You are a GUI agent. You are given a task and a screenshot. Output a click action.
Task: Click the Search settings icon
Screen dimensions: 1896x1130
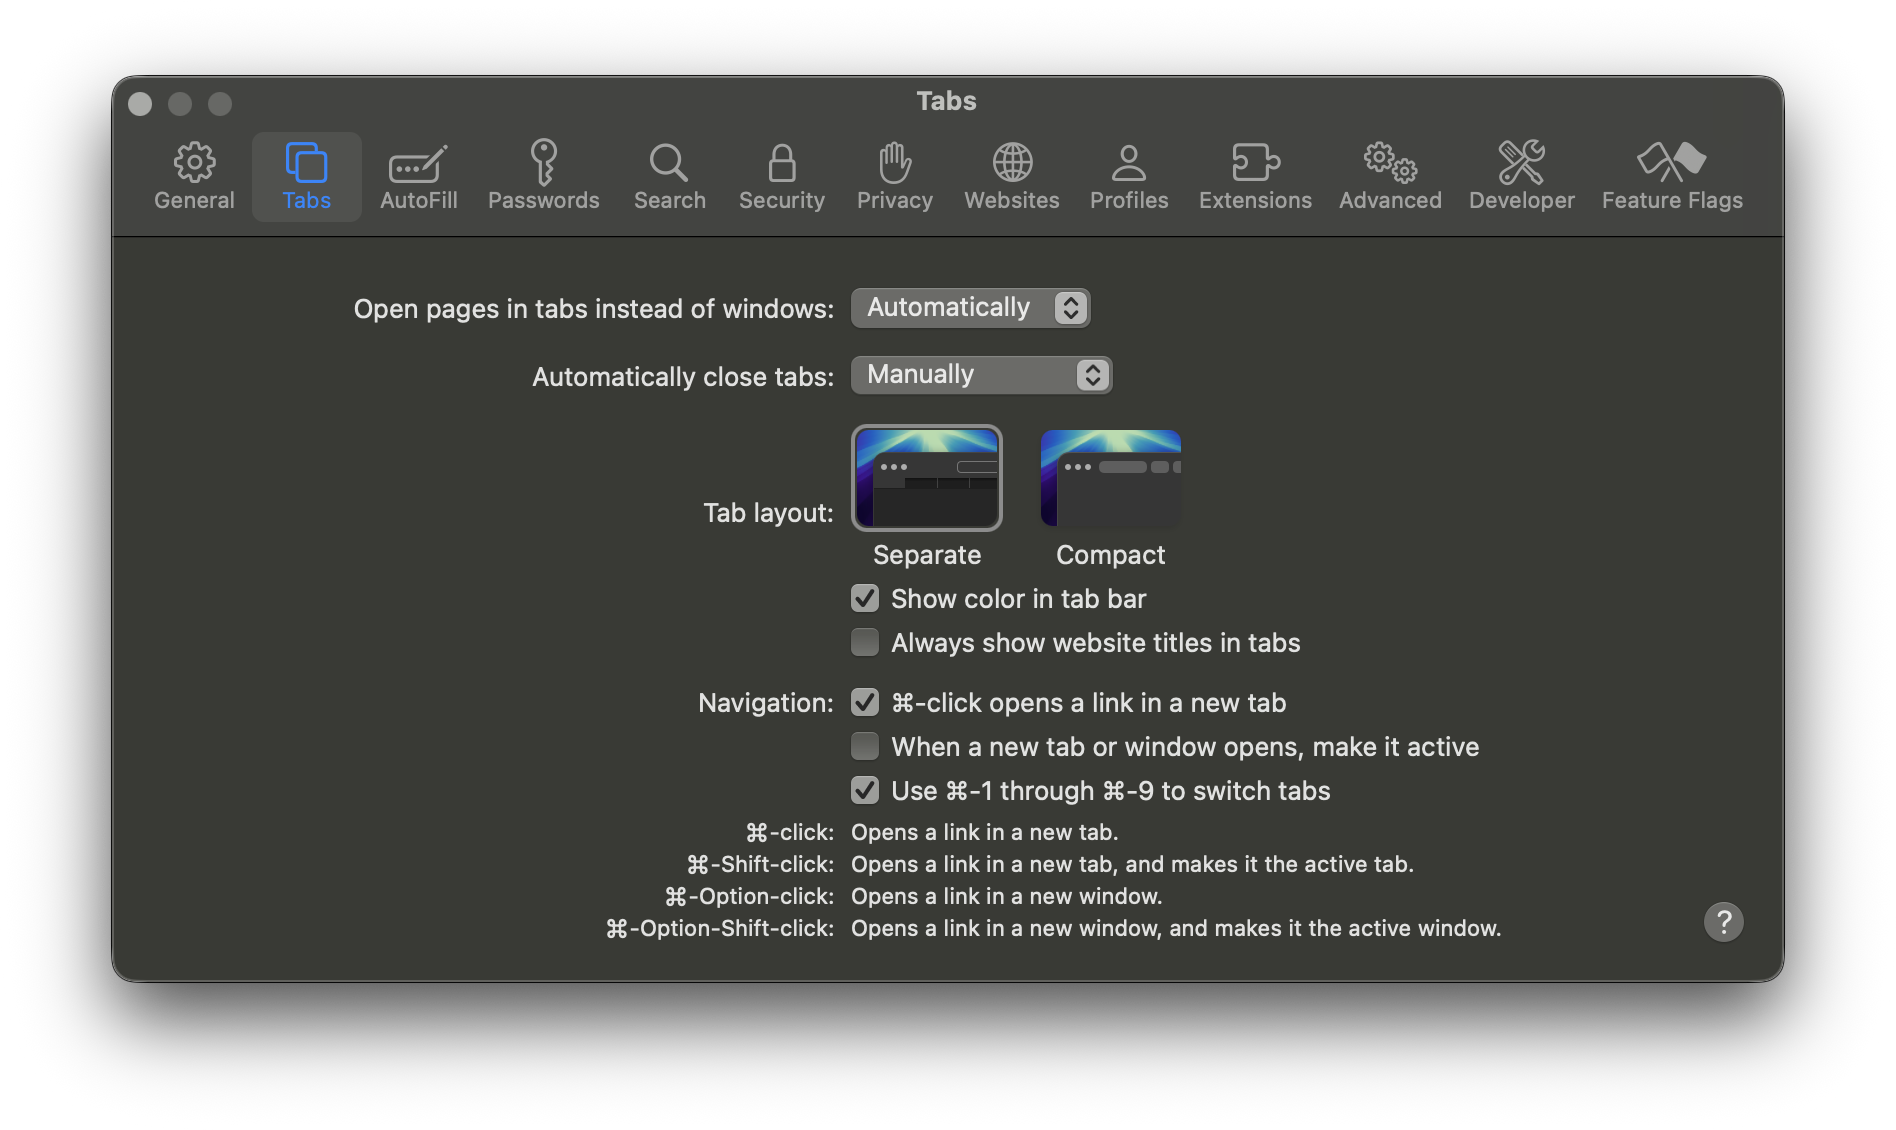point(668,176)
